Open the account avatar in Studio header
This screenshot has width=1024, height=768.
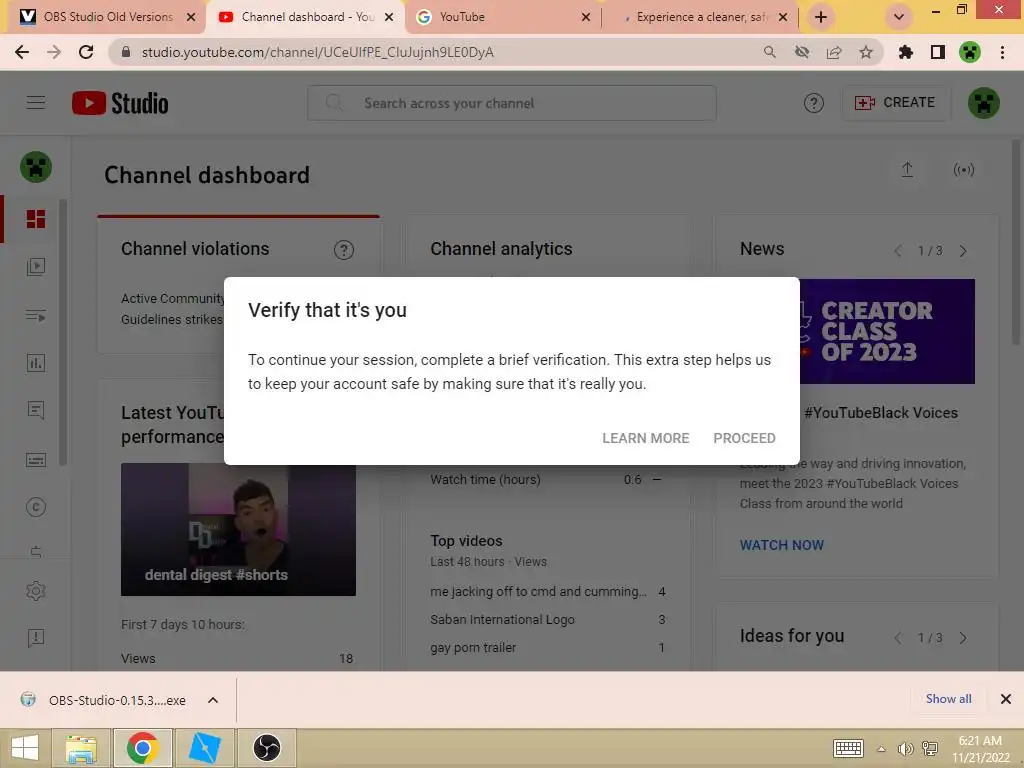coord(984,103)
